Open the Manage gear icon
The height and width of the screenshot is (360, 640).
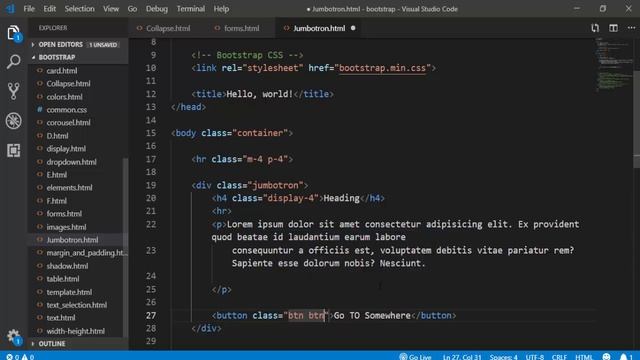(x=13, y=336)
